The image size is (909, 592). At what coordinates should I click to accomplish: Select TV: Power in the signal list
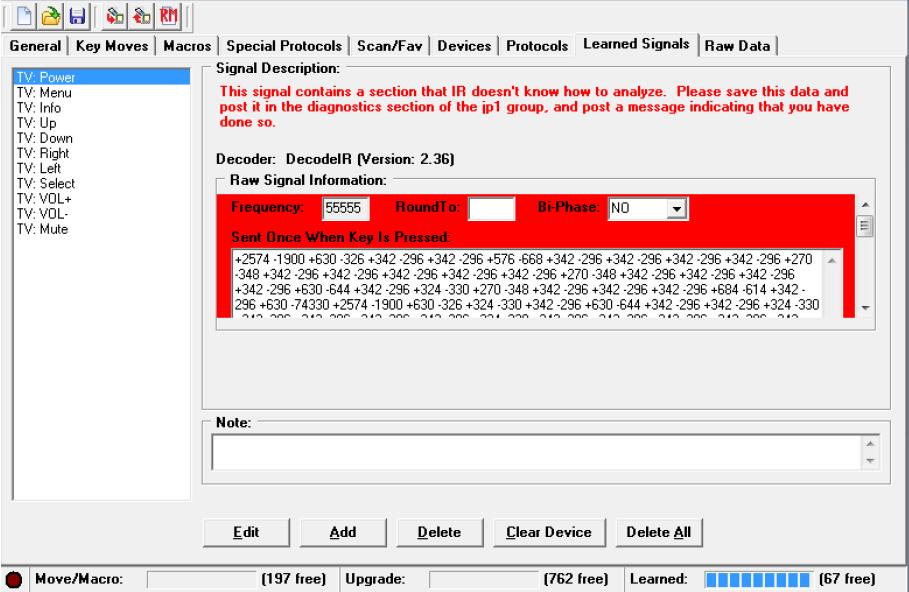tap(101, 77)
